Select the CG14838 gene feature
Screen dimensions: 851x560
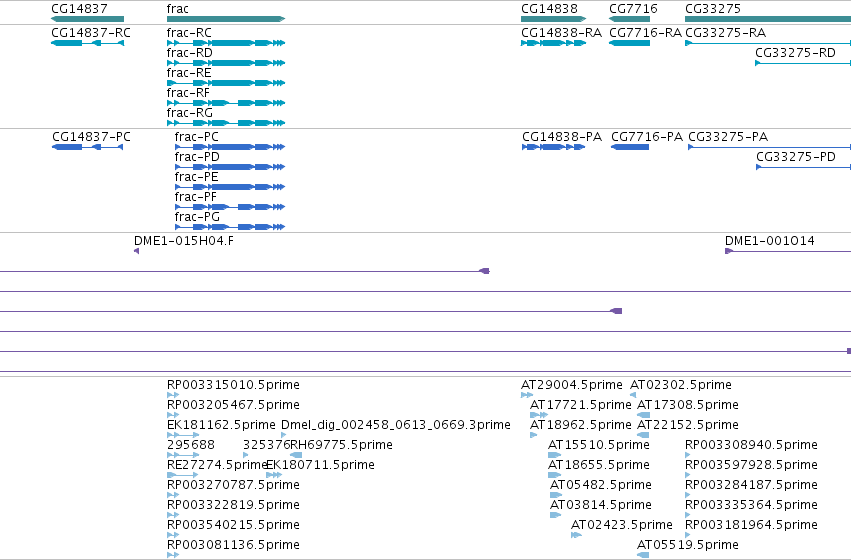pyautogui.click(x=554, y=19)
